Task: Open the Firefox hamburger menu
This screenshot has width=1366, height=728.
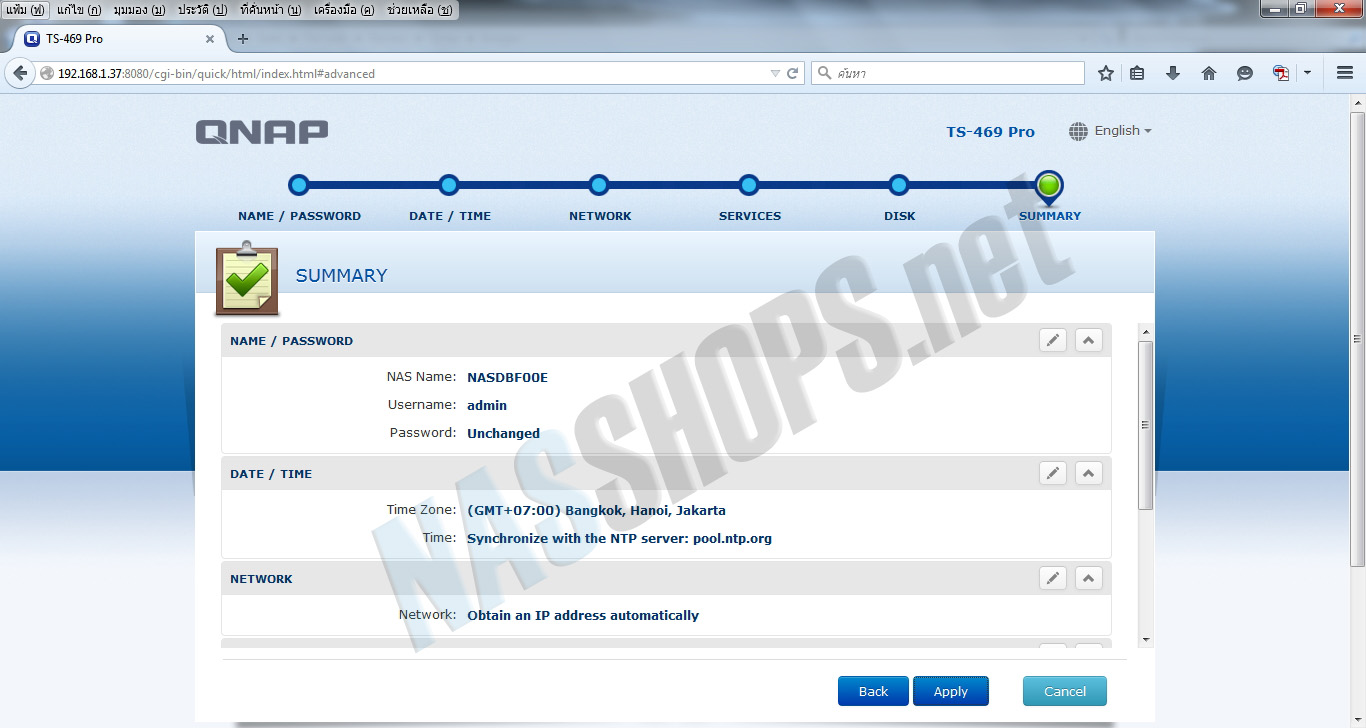Action: click(1345, 73)
